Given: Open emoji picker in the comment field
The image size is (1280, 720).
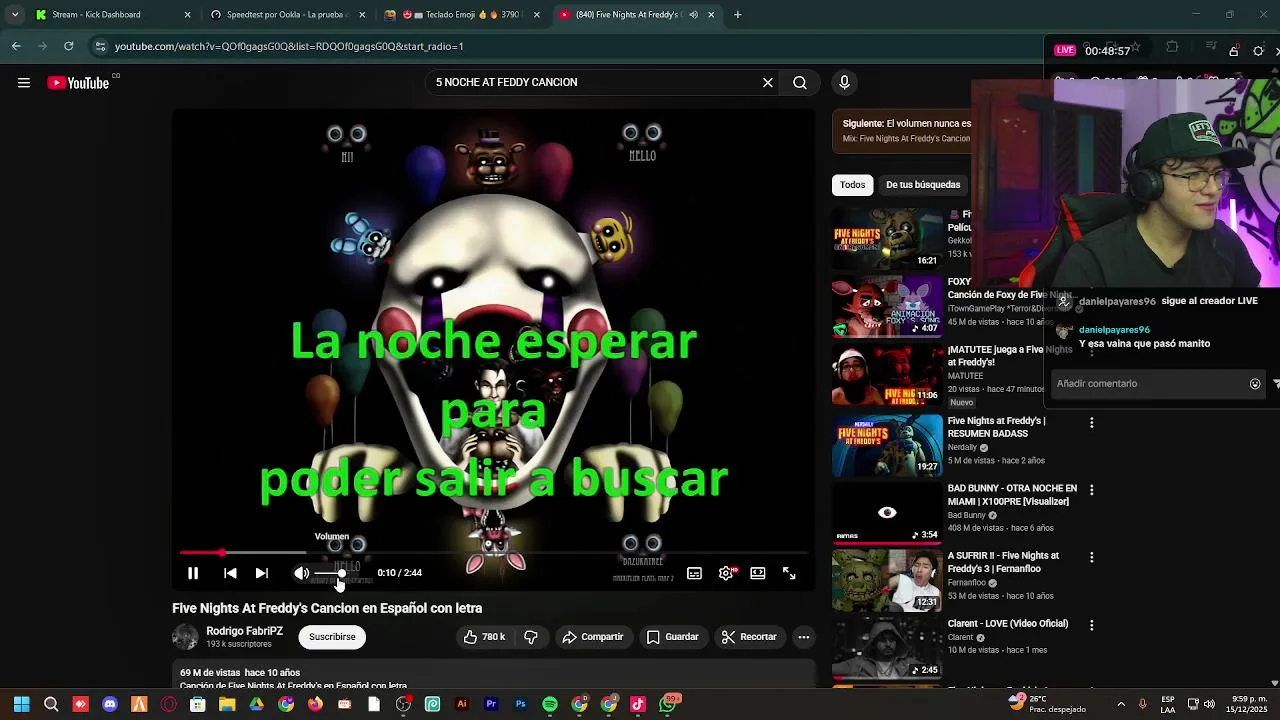Looking at the screenshot, I should click(x=1255, y=384).
